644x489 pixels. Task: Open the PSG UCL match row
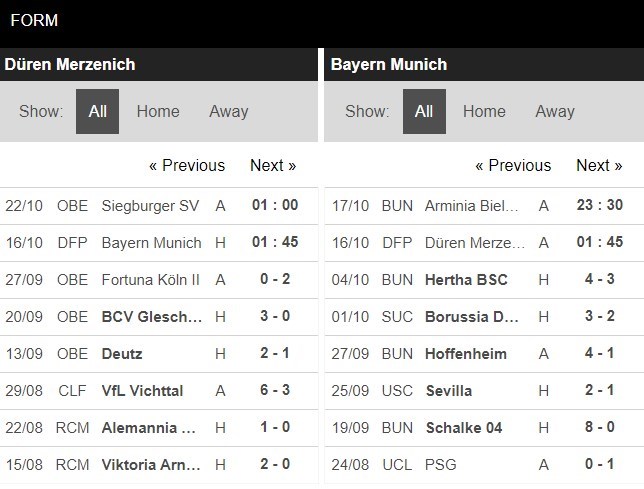484,464
